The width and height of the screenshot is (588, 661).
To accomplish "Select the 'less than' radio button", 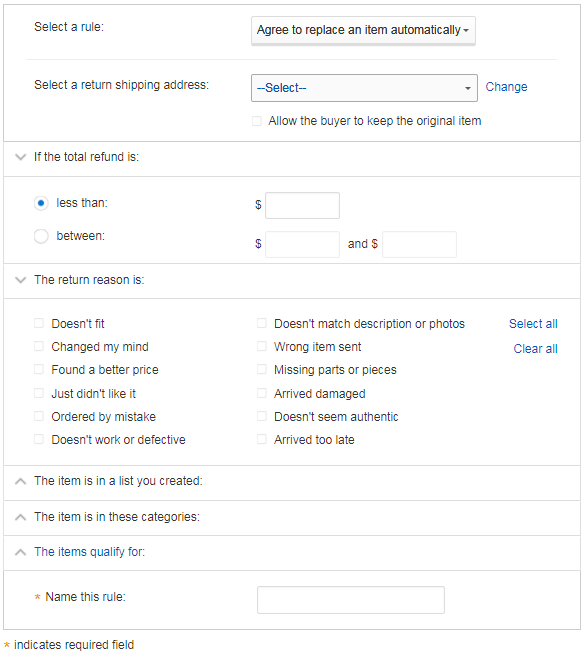I will point(41,204).
